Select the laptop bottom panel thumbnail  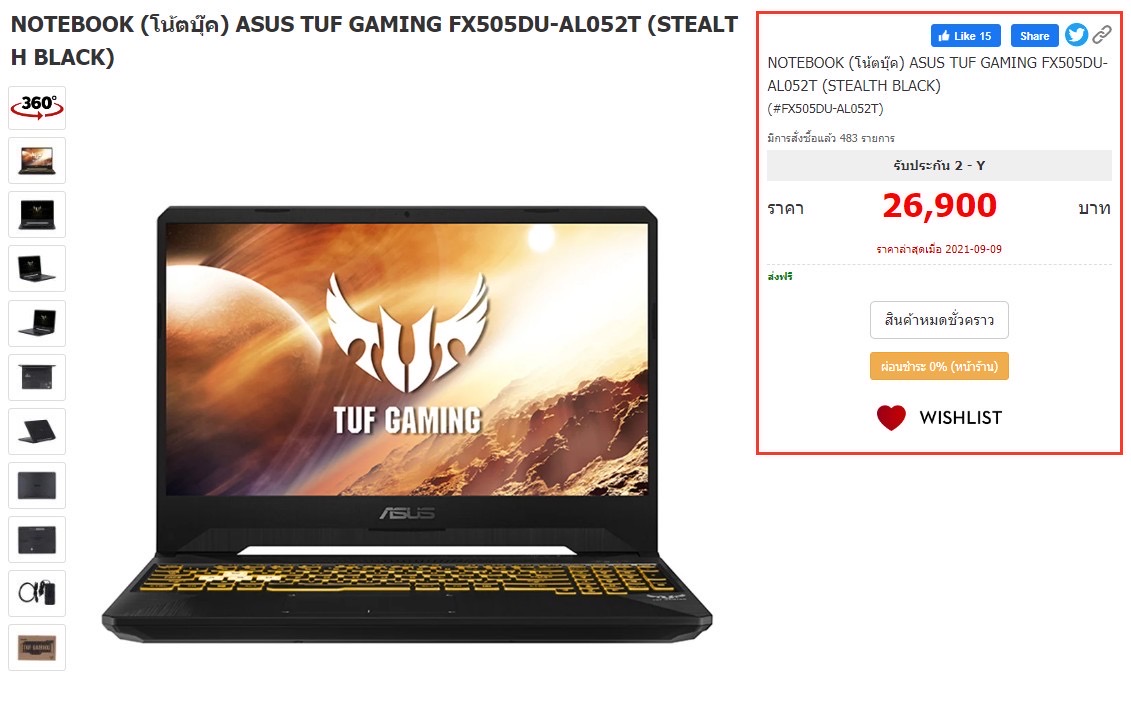pos(37,539)
